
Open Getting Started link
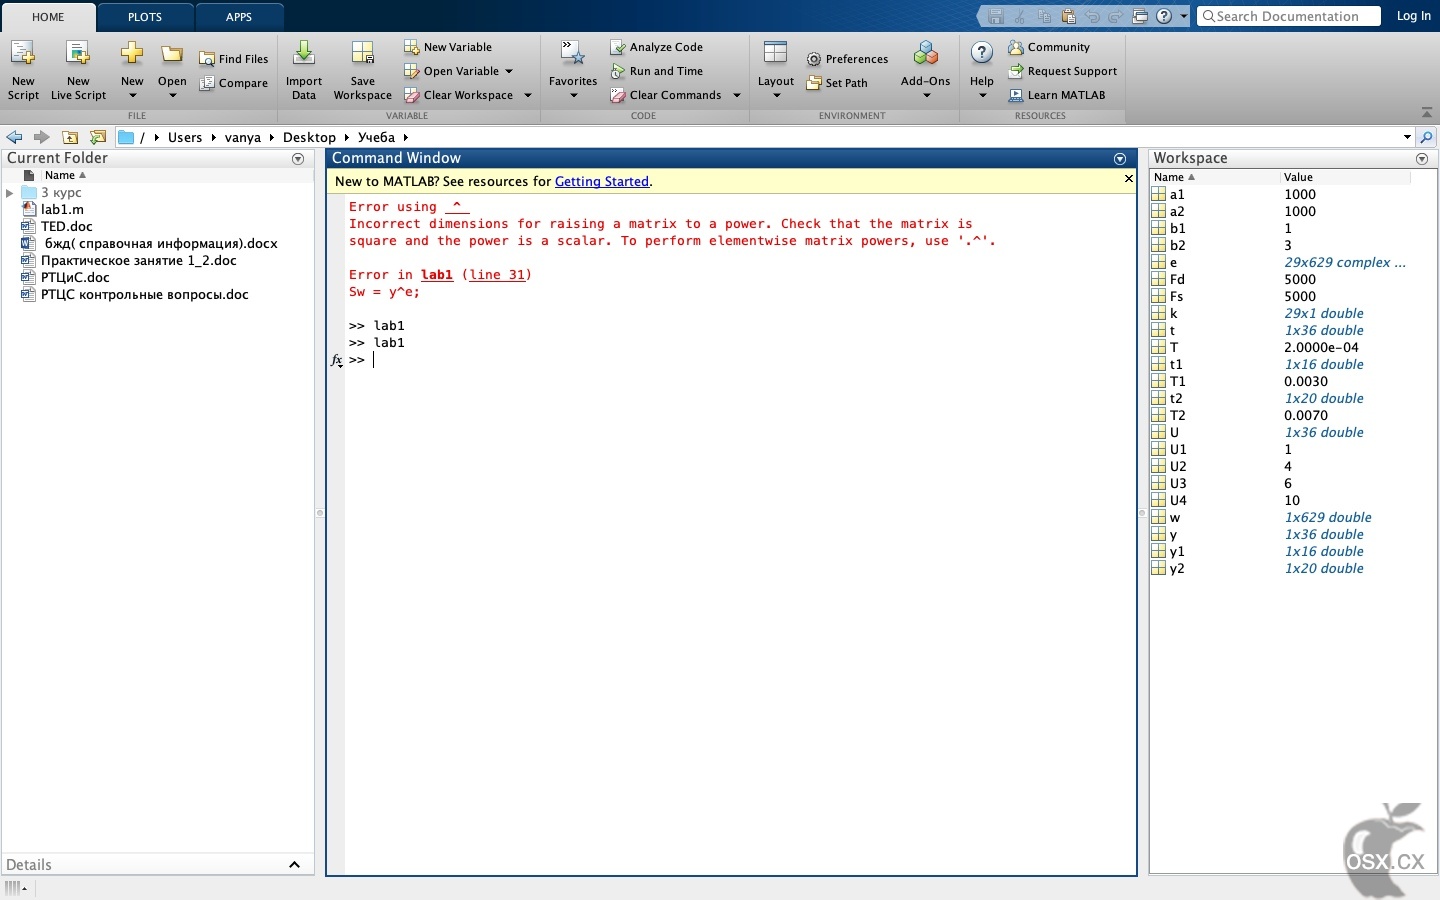[602, 181]
